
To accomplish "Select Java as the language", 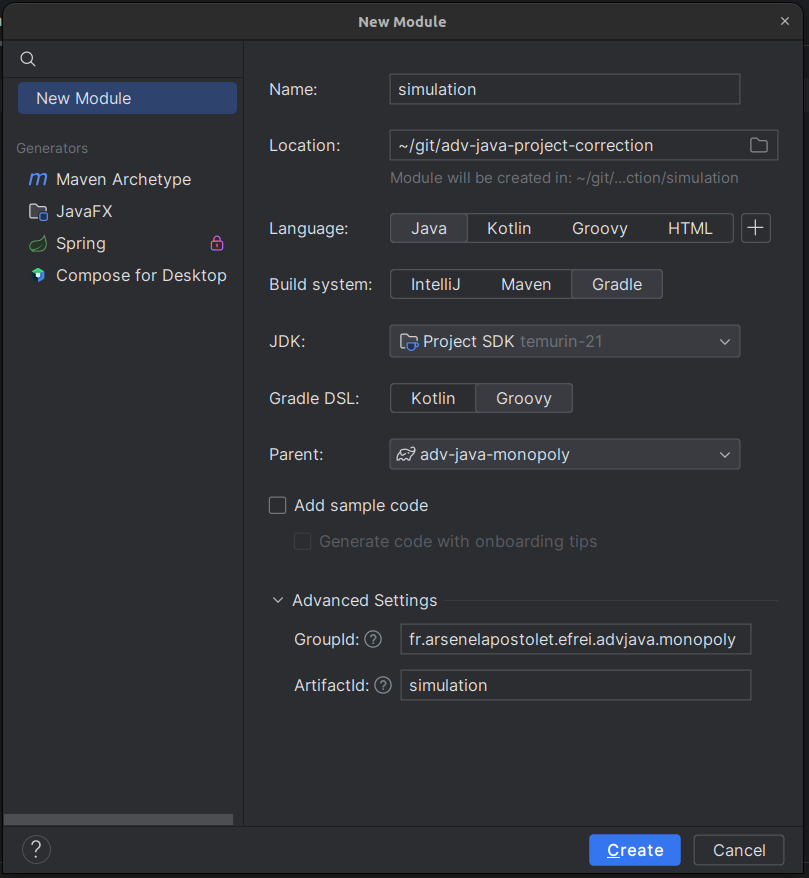I will tap(429, 228).
